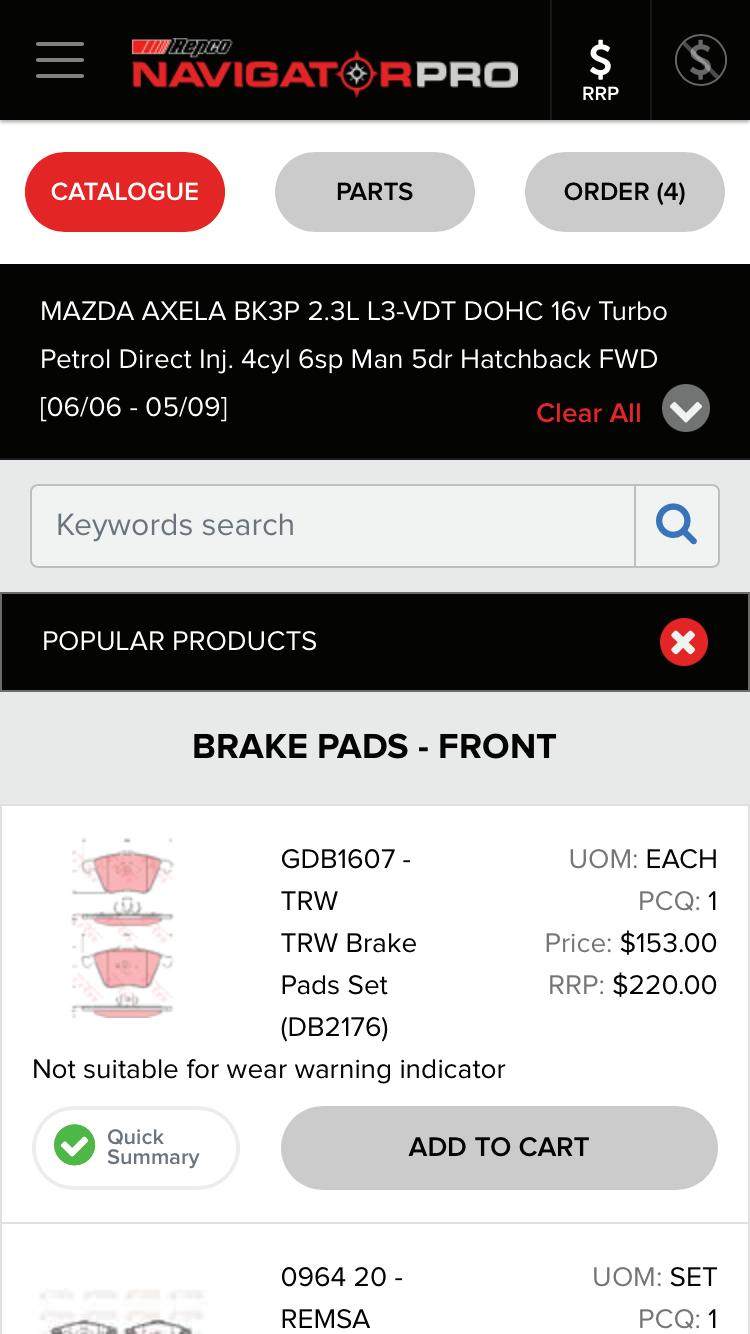Screen dimensions: 750x1334
Task: Click the Repco Navigator Pro logo
Action: (325, 64)
